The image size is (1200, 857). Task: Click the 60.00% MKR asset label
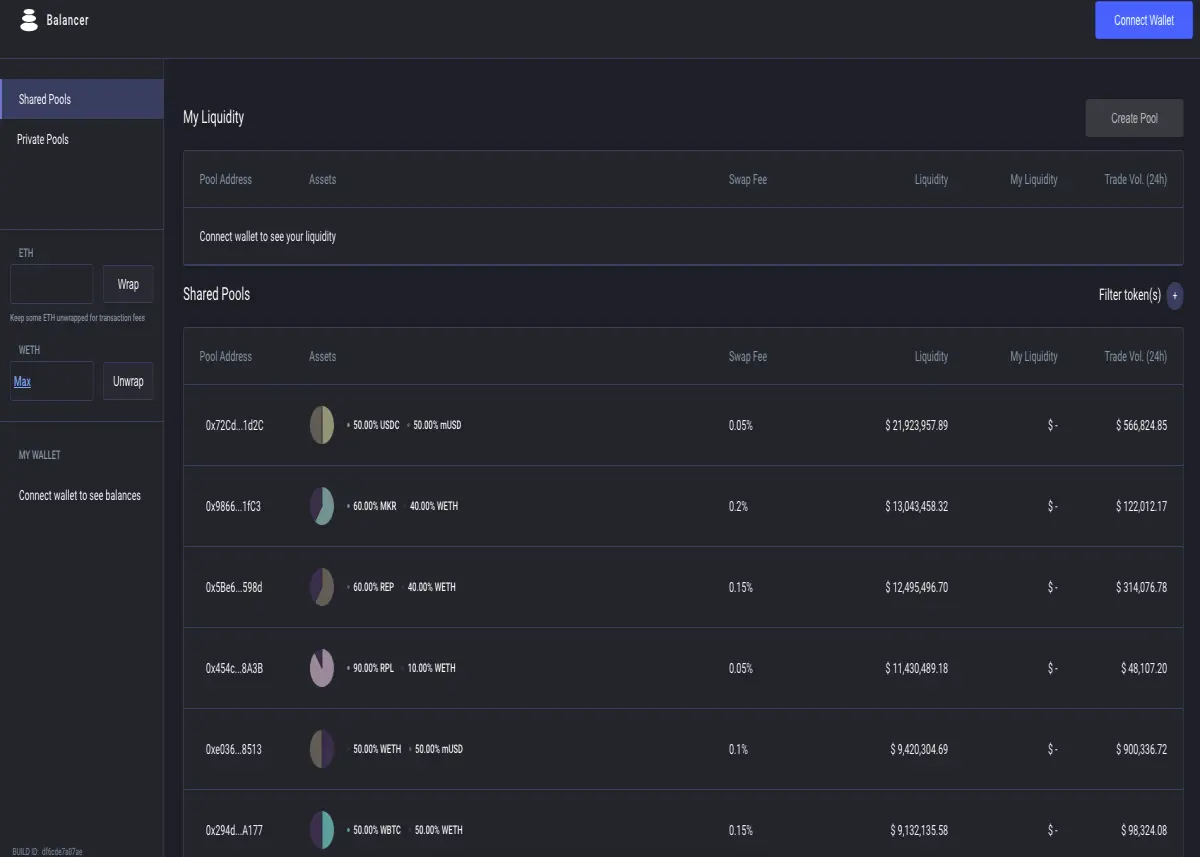pyautogui.click(x=375, y=506)
